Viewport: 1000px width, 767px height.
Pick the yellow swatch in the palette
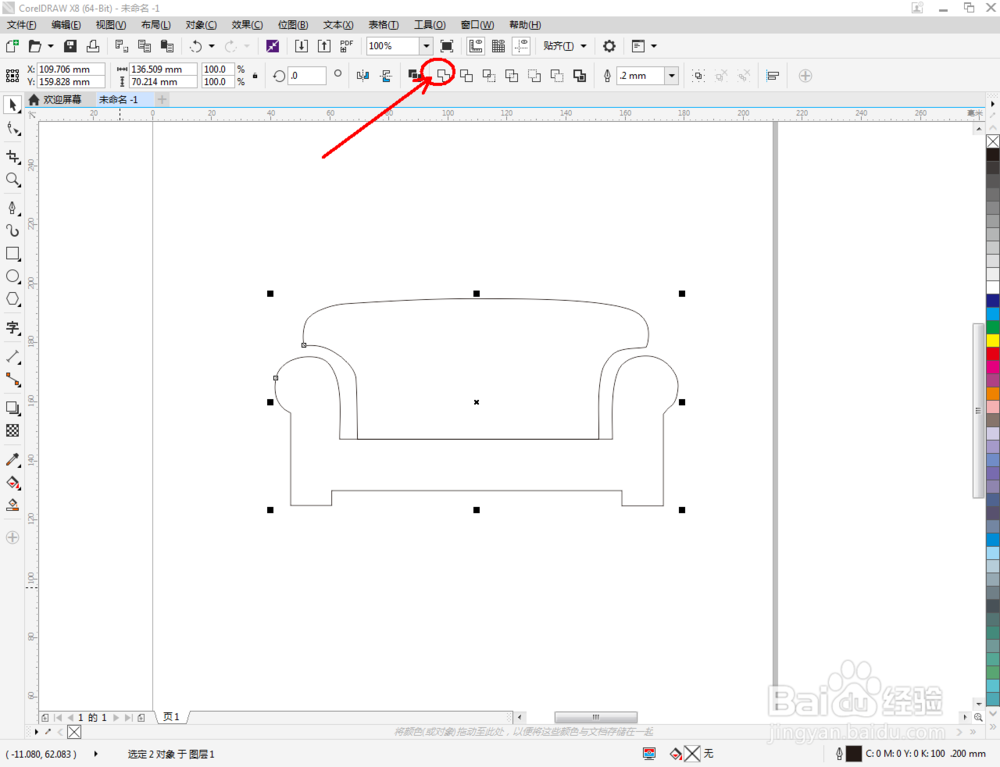[993, 340]
